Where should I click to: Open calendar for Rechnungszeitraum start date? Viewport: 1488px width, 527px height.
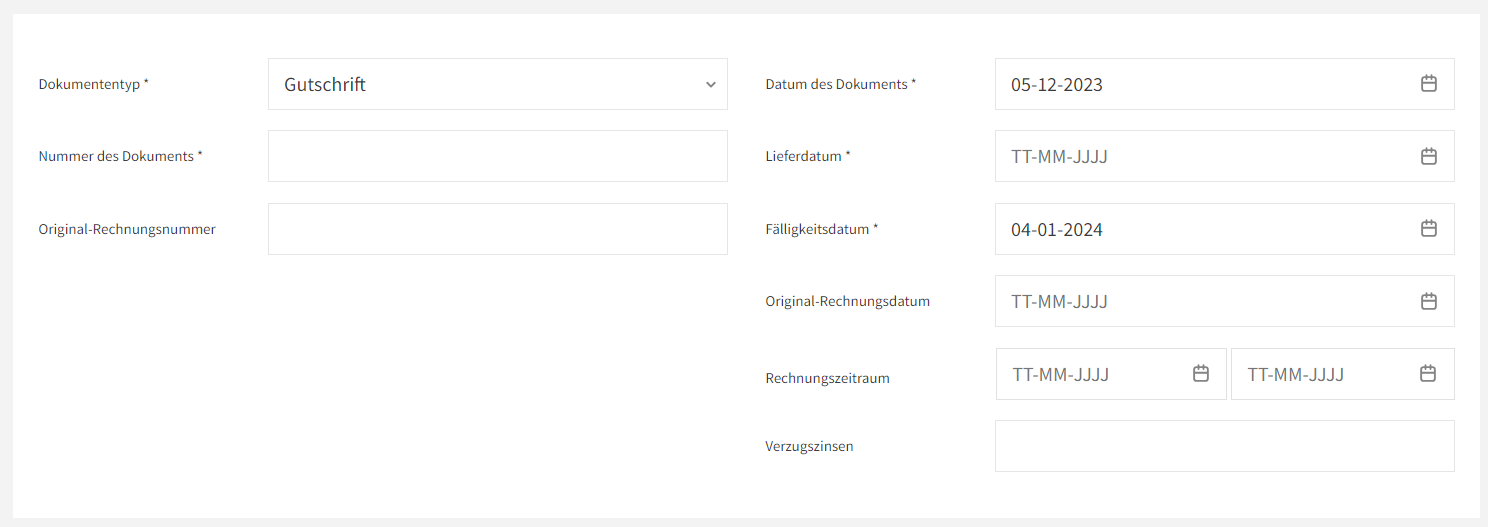click(1201, 374)
